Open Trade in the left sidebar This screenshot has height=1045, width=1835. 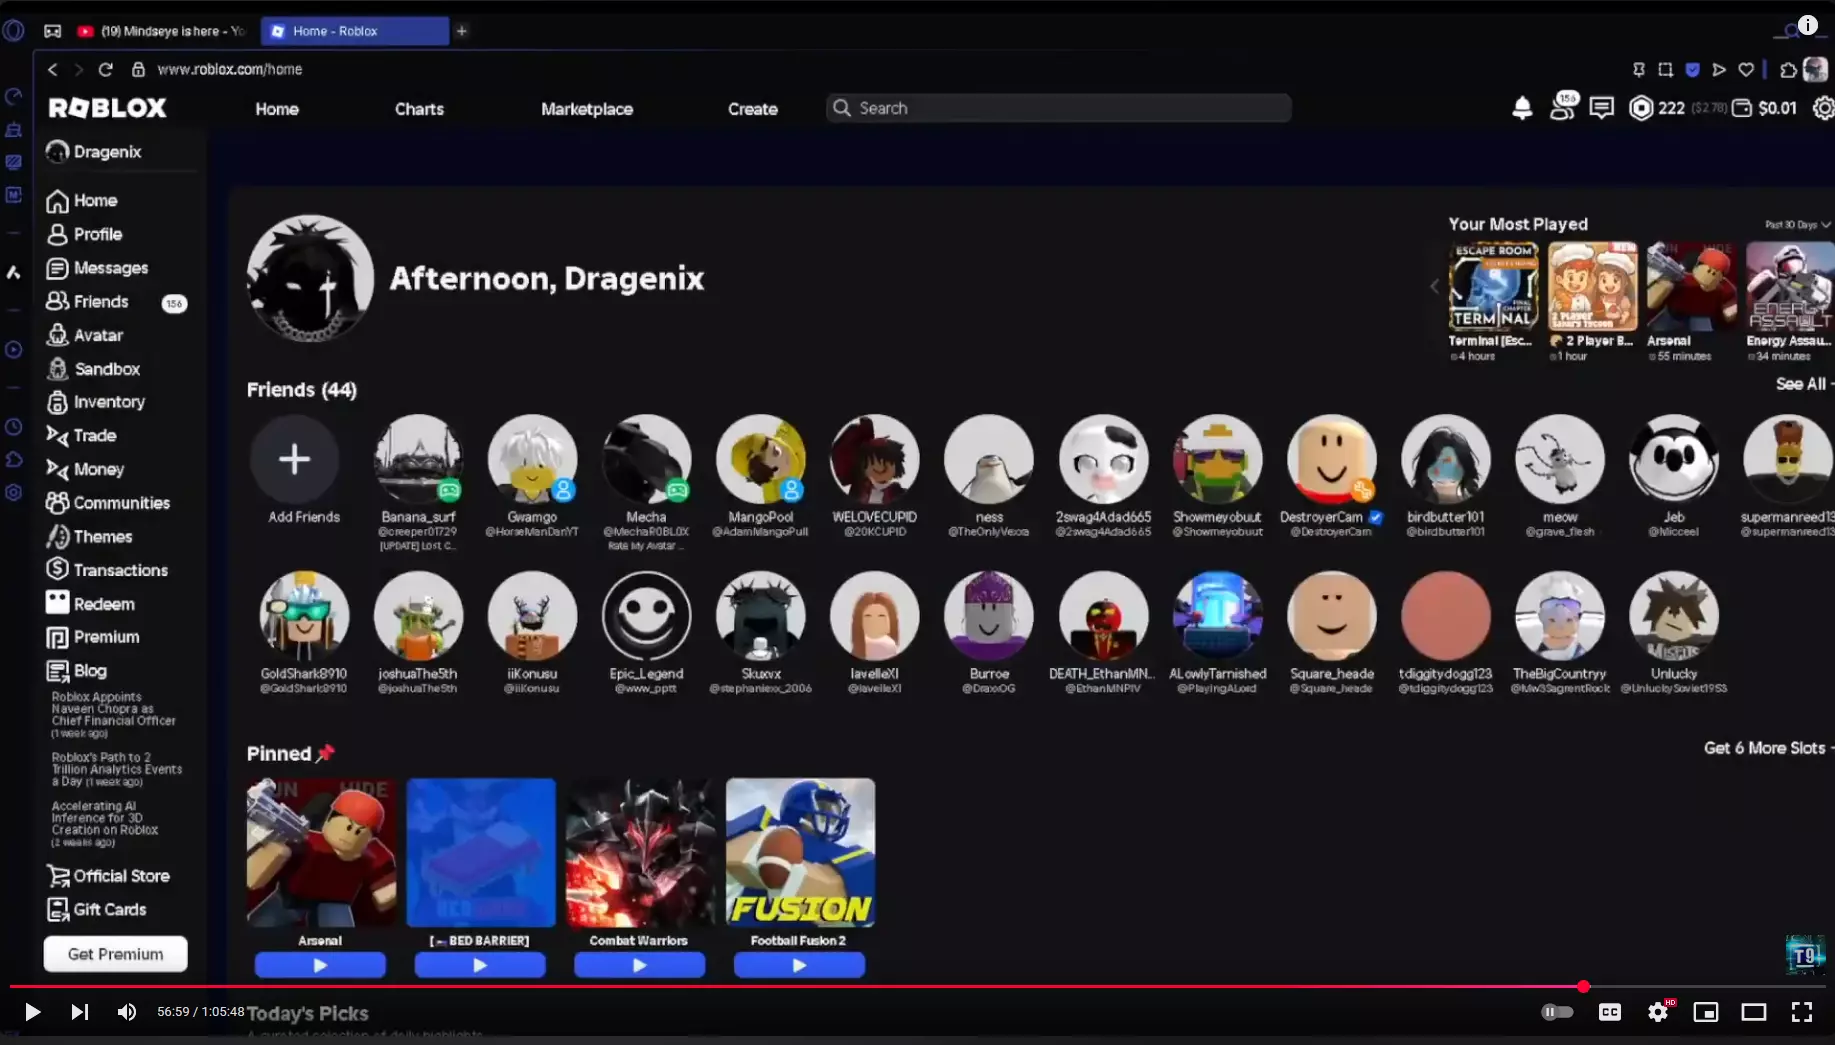pyautogui.click(x=81, y=436)
